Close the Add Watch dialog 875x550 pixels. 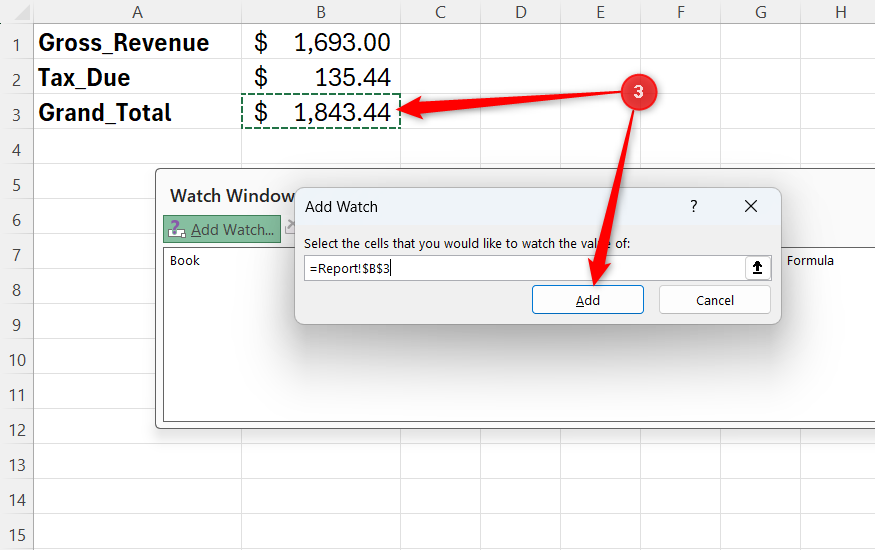(751, 206)
